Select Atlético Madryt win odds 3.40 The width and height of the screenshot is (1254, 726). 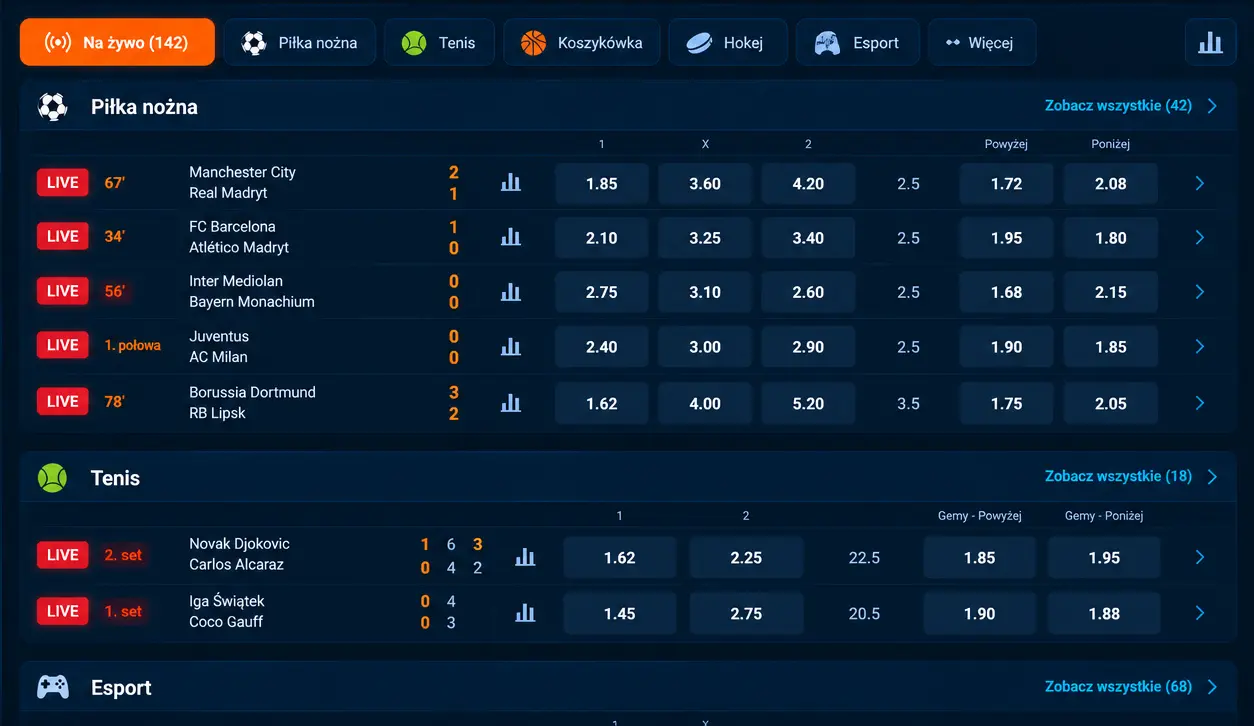[808, 238]
